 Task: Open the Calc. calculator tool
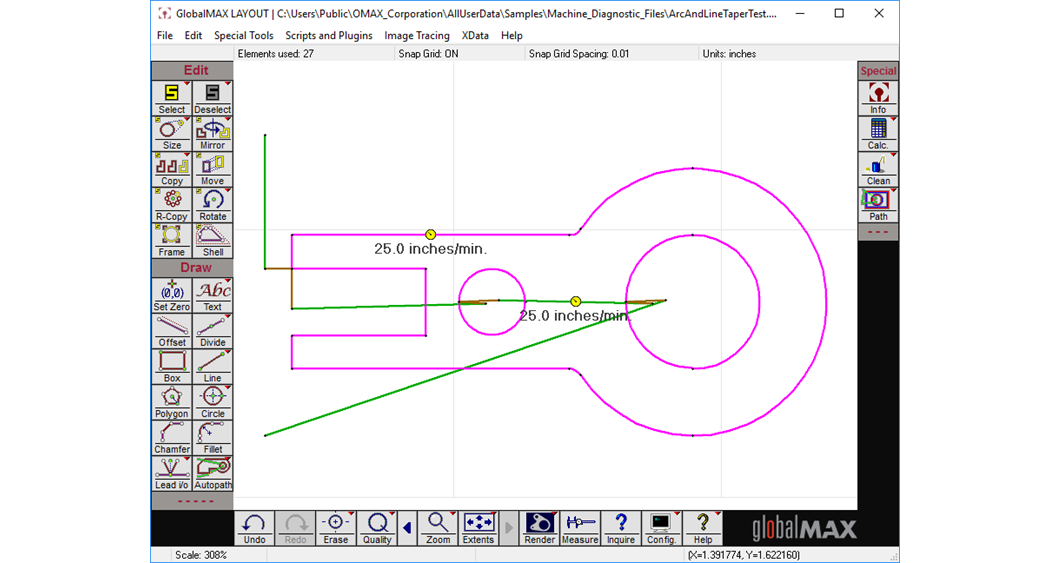[878, 132]
